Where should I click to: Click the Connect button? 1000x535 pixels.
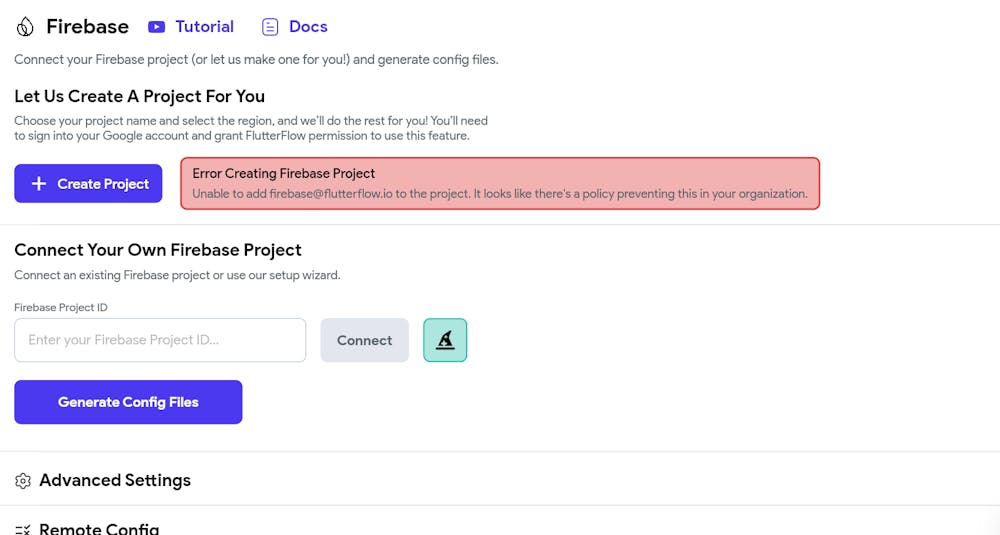pyautogui.click(x=364, y=340)
